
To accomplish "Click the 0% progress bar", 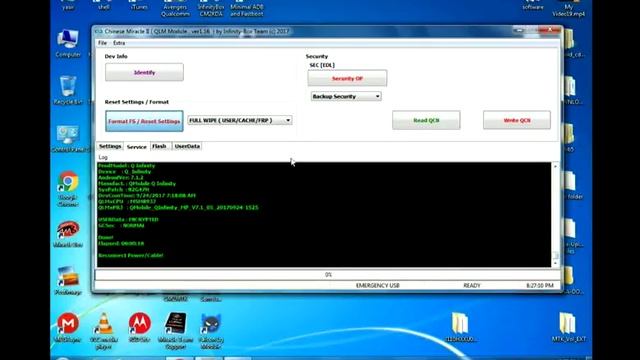I will click(328, 275).
